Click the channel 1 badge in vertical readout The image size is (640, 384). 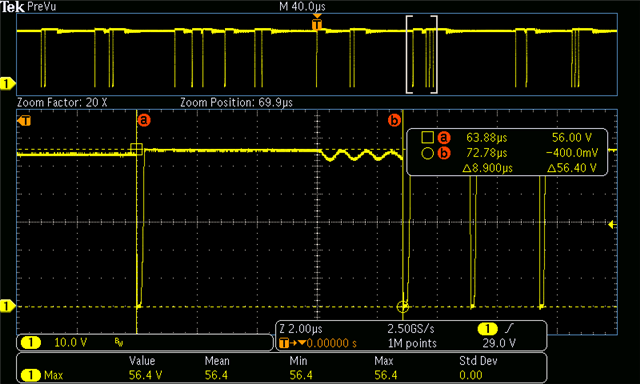click(31, 342)
